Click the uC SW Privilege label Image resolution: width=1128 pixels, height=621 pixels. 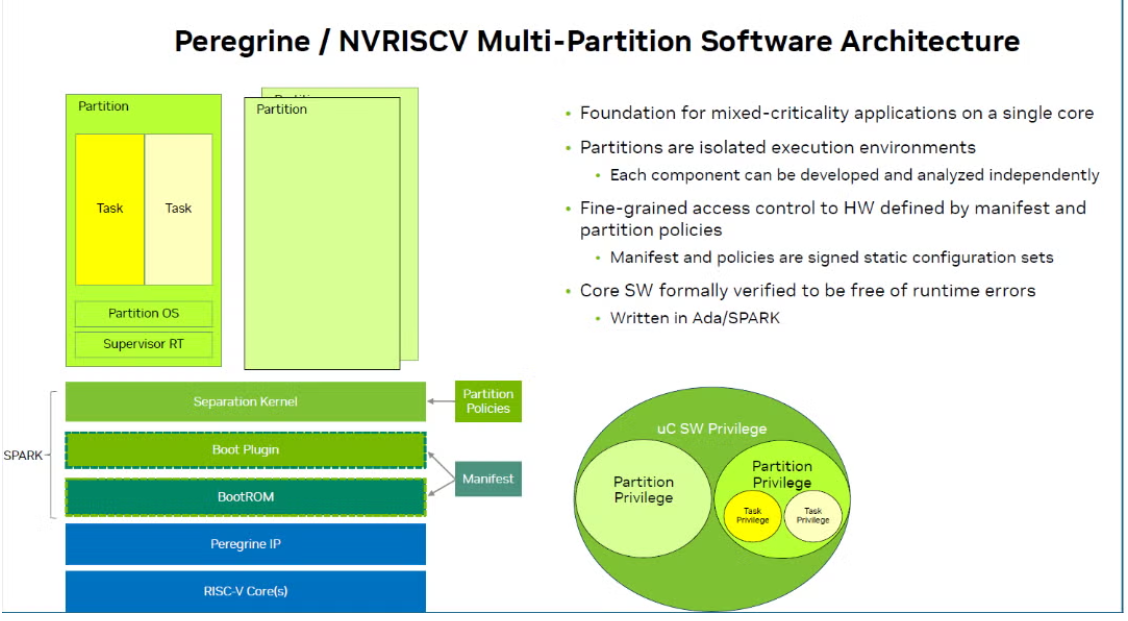point(711,429)
